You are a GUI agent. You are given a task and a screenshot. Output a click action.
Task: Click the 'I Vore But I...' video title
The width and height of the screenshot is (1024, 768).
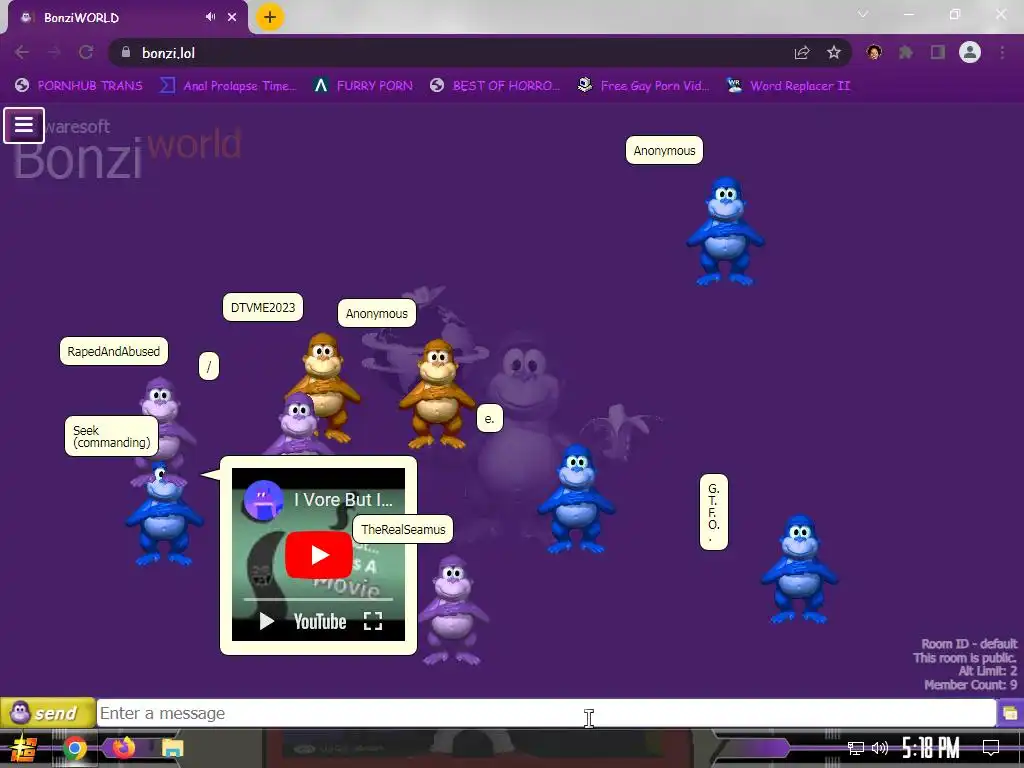344,500
